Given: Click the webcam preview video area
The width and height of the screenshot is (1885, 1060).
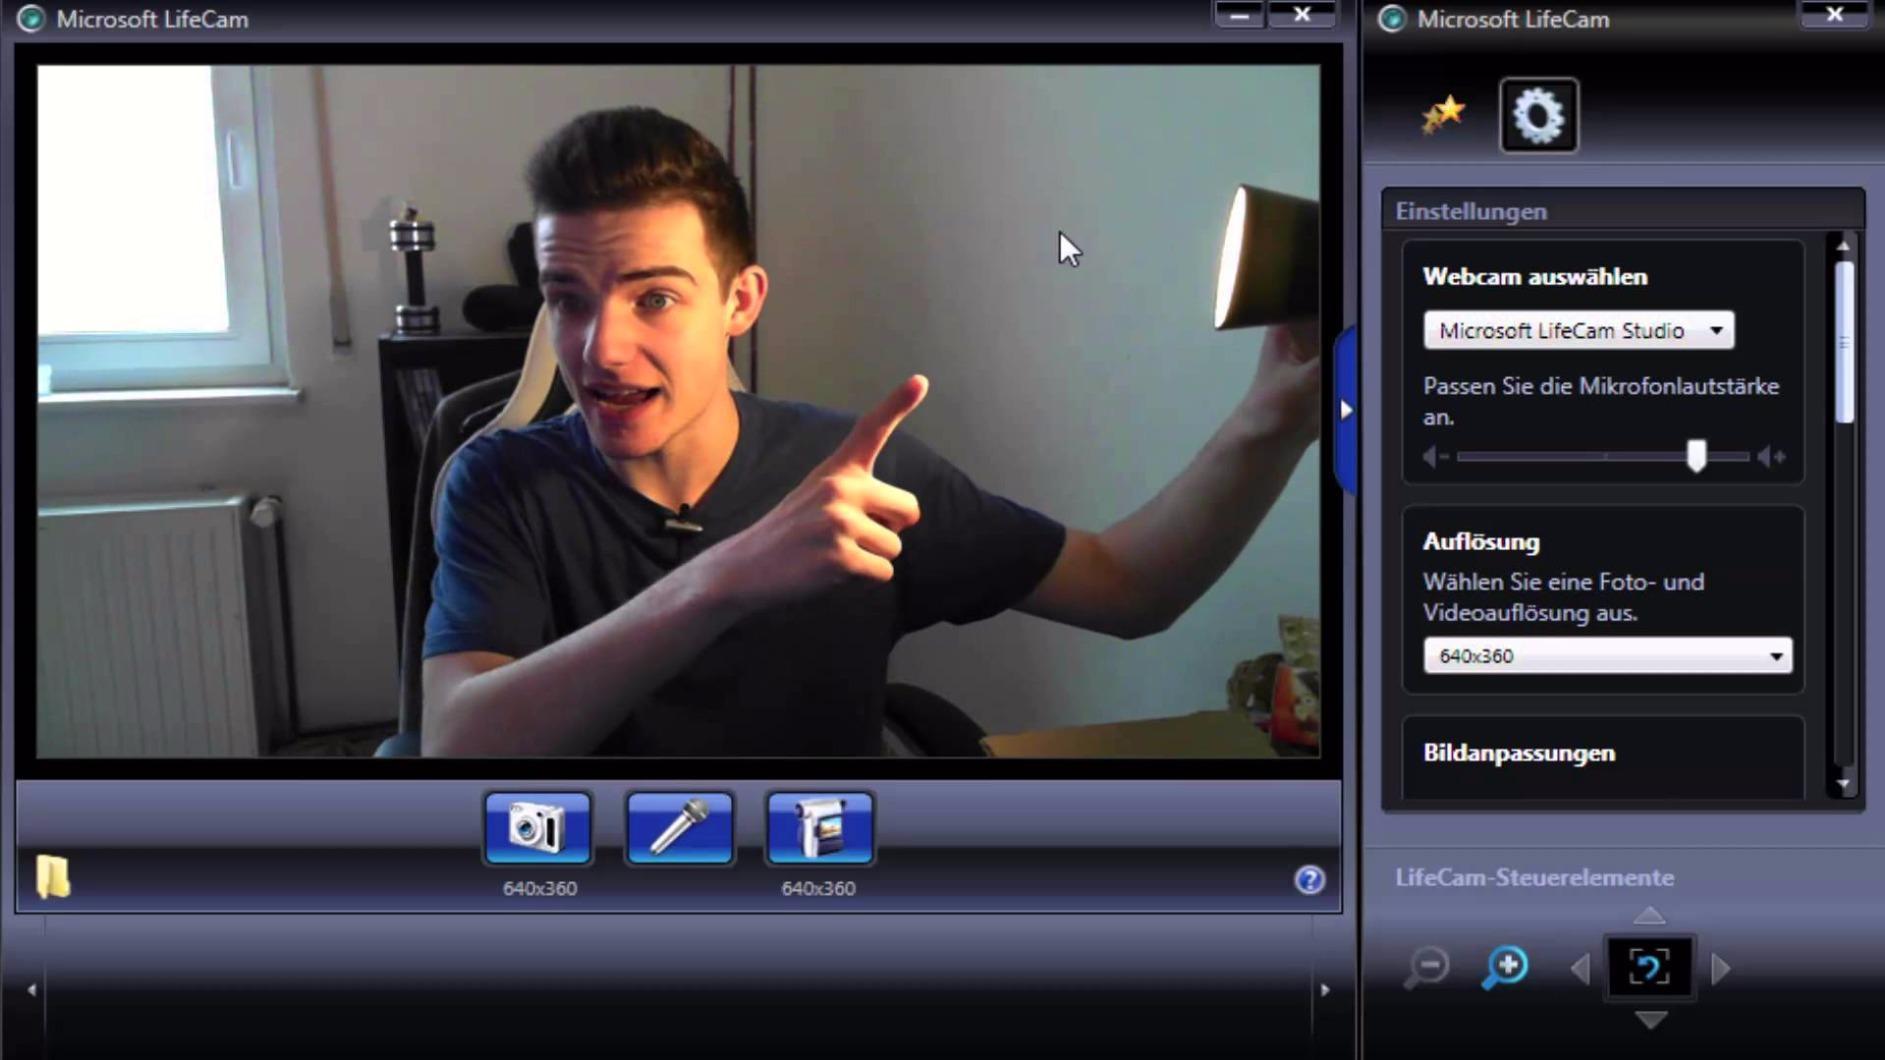Looking at the screenshot, I should (x=678, y=411).
